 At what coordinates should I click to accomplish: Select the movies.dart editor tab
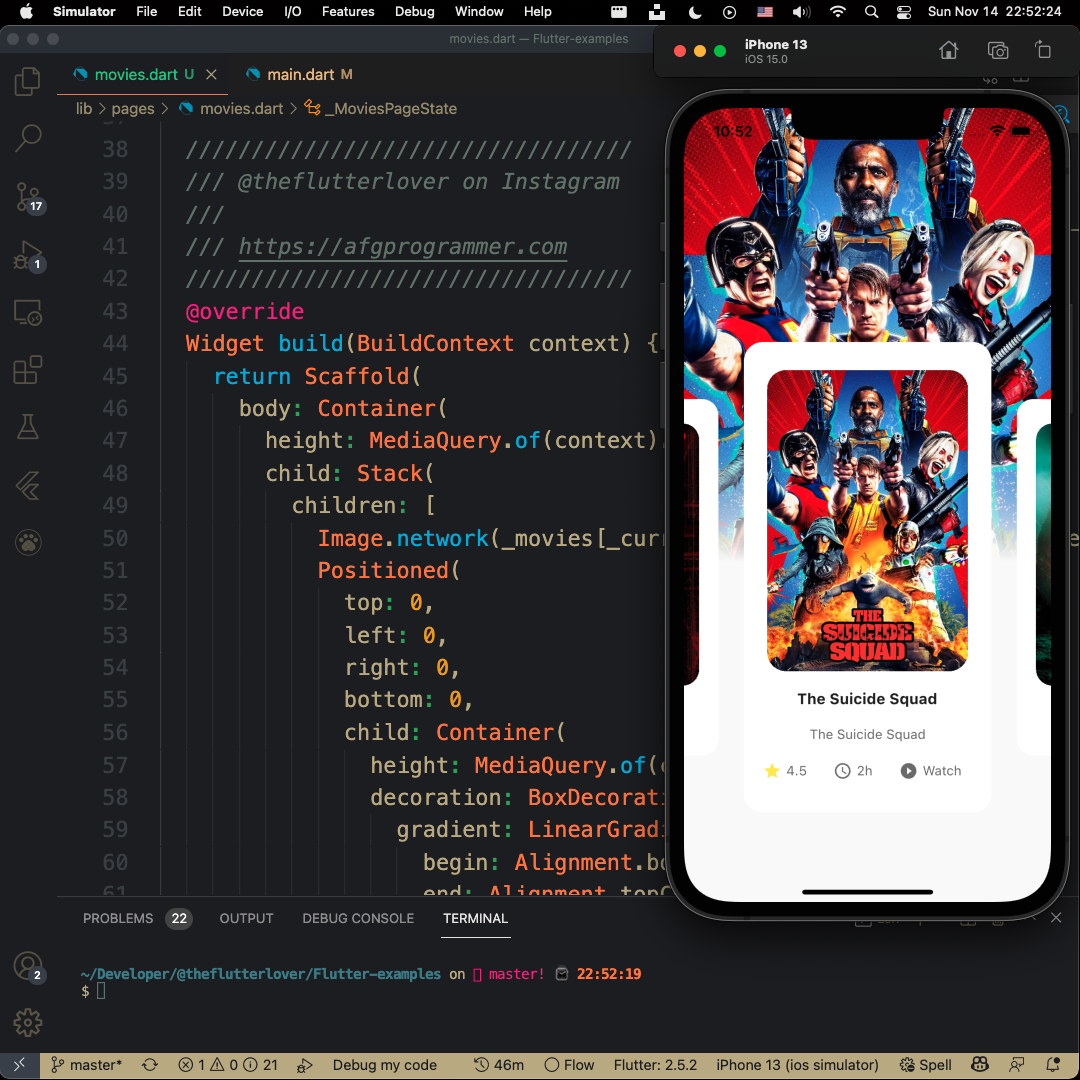[135, 74]
